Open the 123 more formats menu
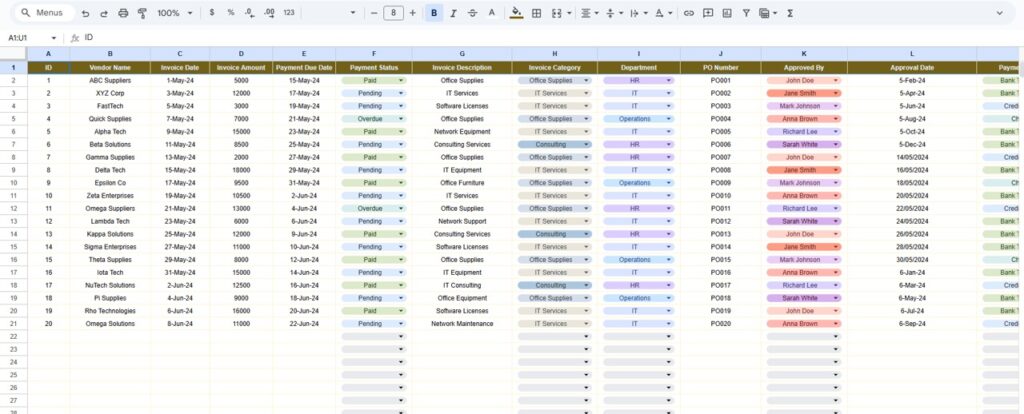 (x=289, y=13)
